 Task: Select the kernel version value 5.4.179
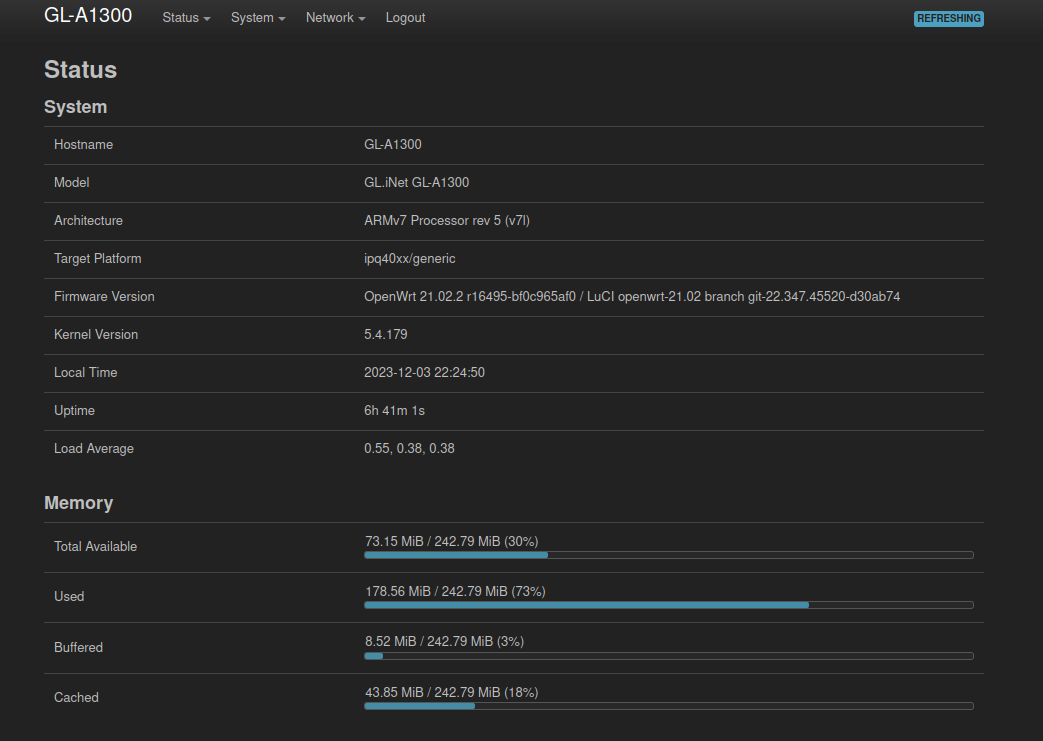click(385, 335)
